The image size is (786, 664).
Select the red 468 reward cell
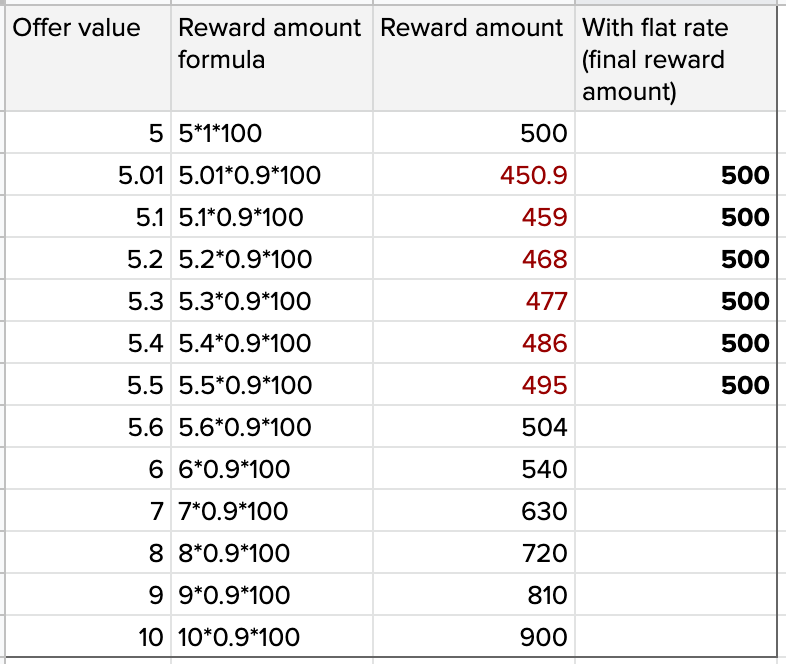pyautogui.click(x=473, y=260)
